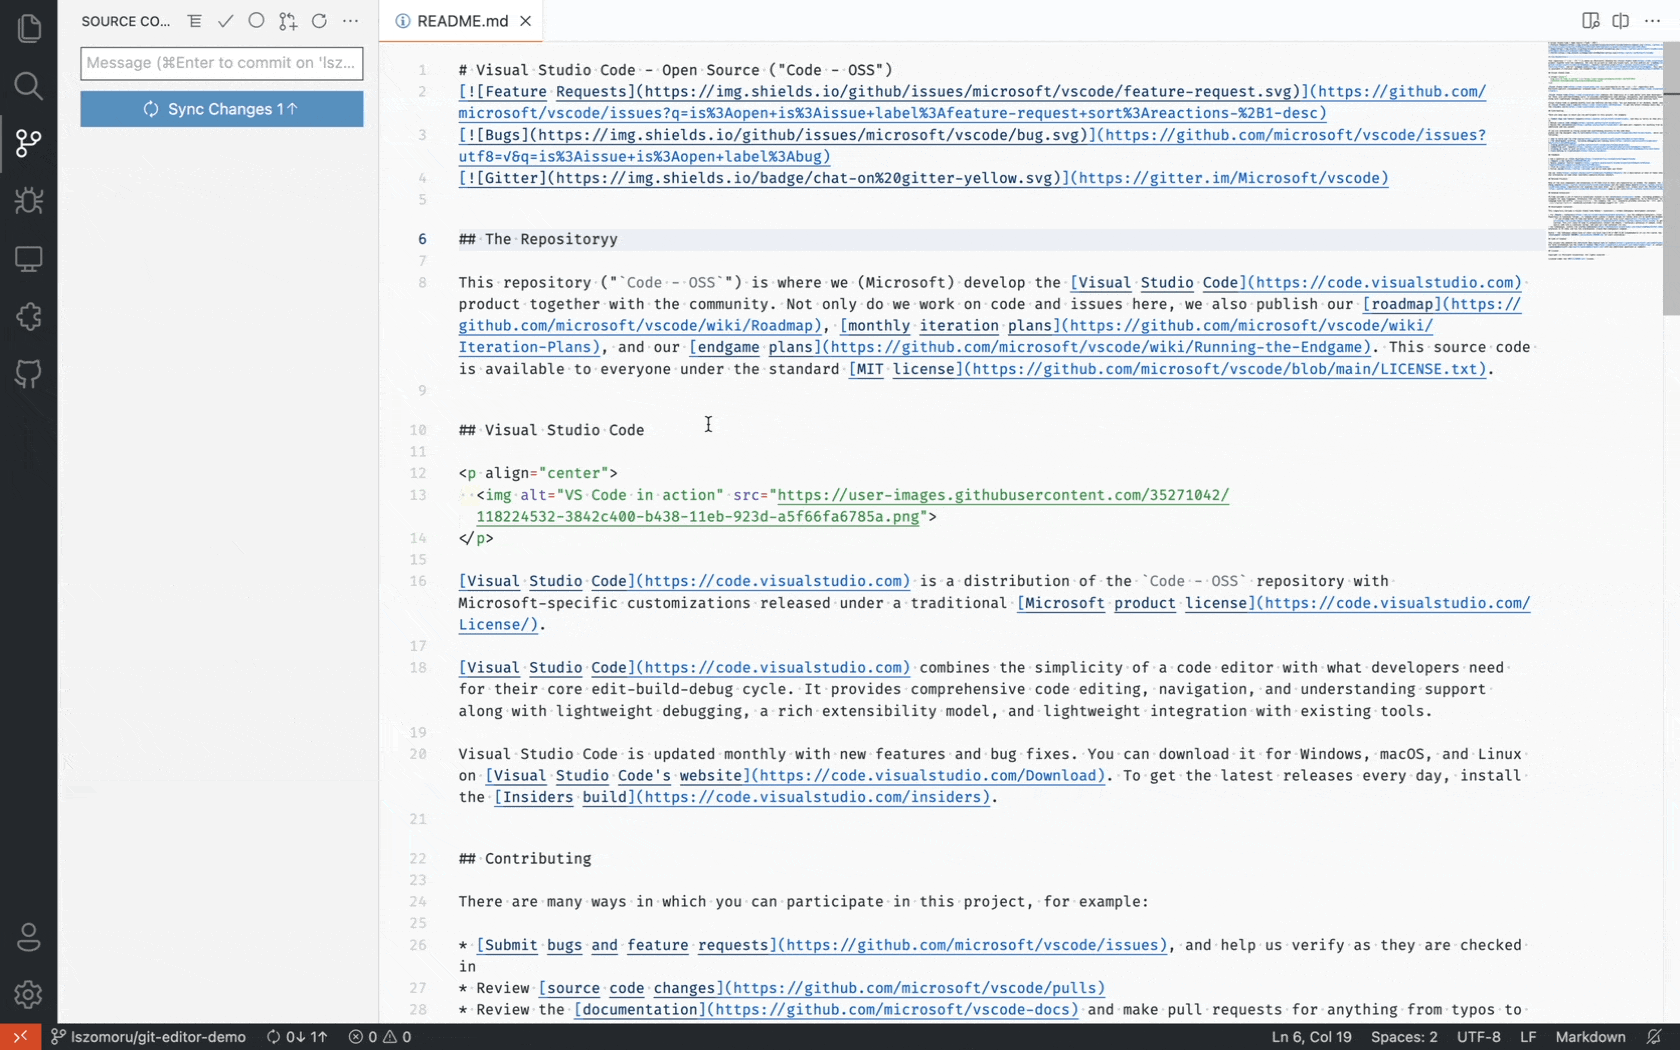Viewport: 1680px width, 1050px height.
Task: Open the language mode selector showing Markdown
Action: 1590,1037
